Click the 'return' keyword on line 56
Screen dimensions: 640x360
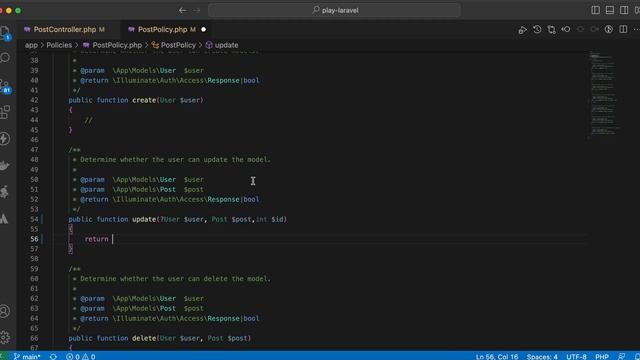click(96, 239)
